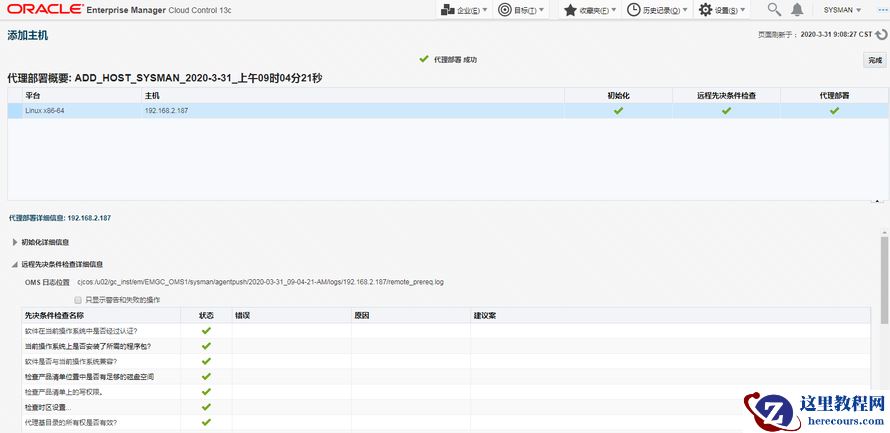Image resolution: width=890 pixels, height=433 pixels.
Task: Click the Oracle Enterprise Manager logo
Action: pyautogui.click(x=119, y=10)
